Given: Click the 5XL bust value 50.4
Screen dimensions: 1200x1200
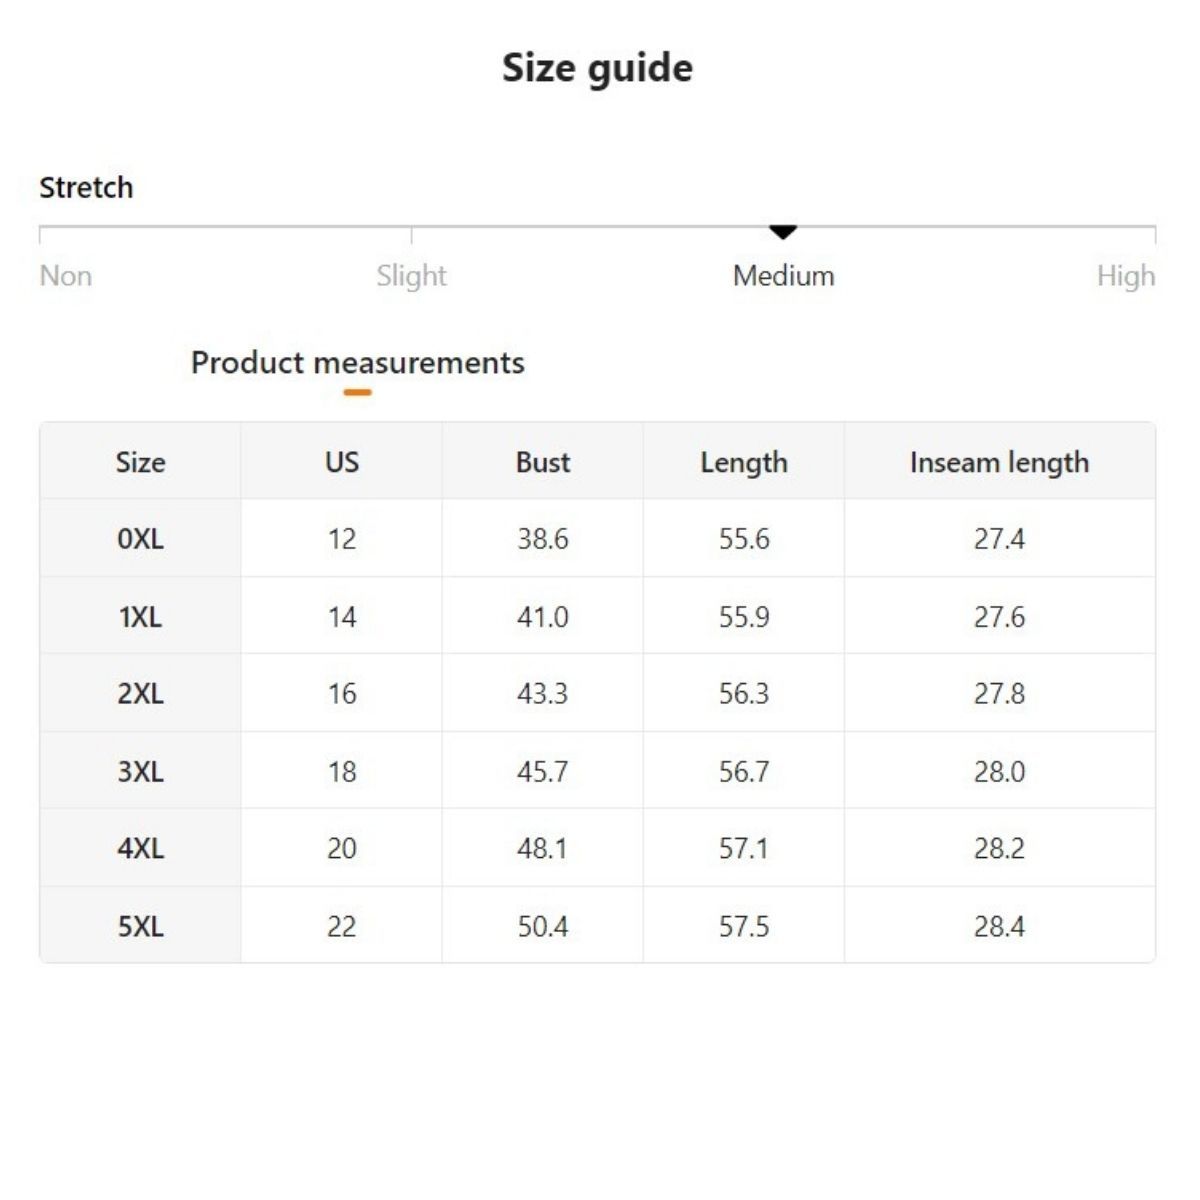Looking at the screenshot, I should pos(542,926).
